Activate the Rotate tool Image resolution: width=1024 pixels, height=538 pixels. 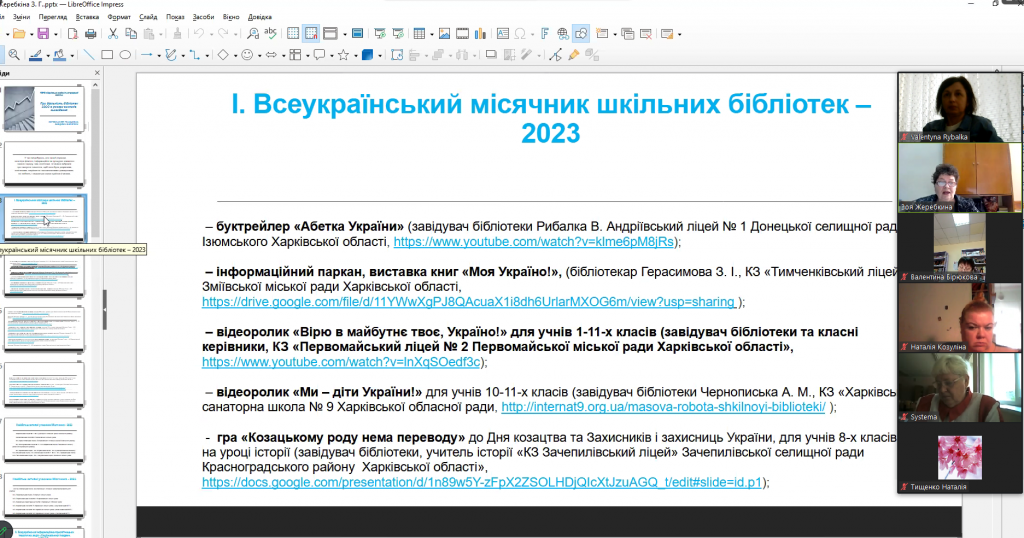click(x=396, y=55)
